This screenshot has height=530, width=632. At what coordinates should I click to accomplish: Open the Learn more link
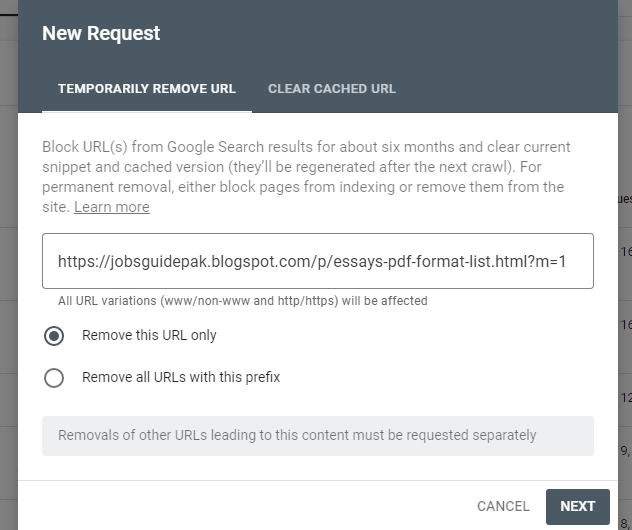click(x=111, y=207)
